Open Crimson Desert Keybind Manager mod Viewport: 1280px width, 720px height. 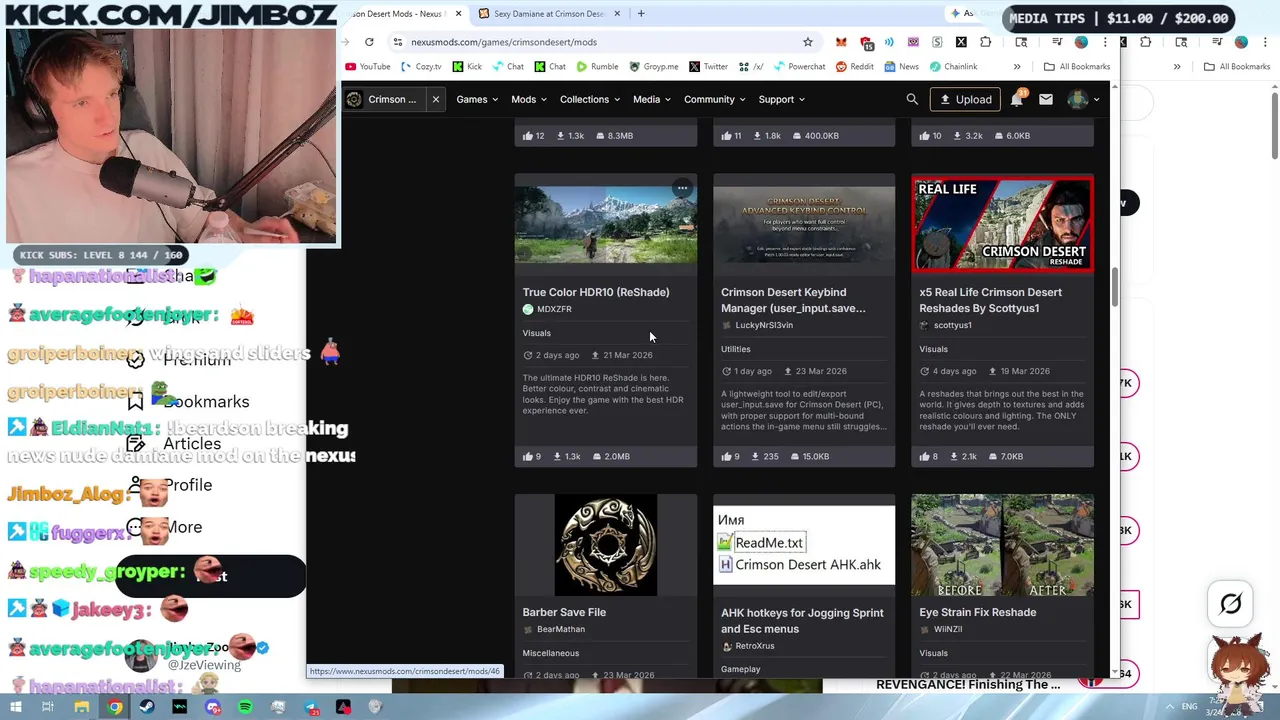pyautogui.click(x=793, y=300)
